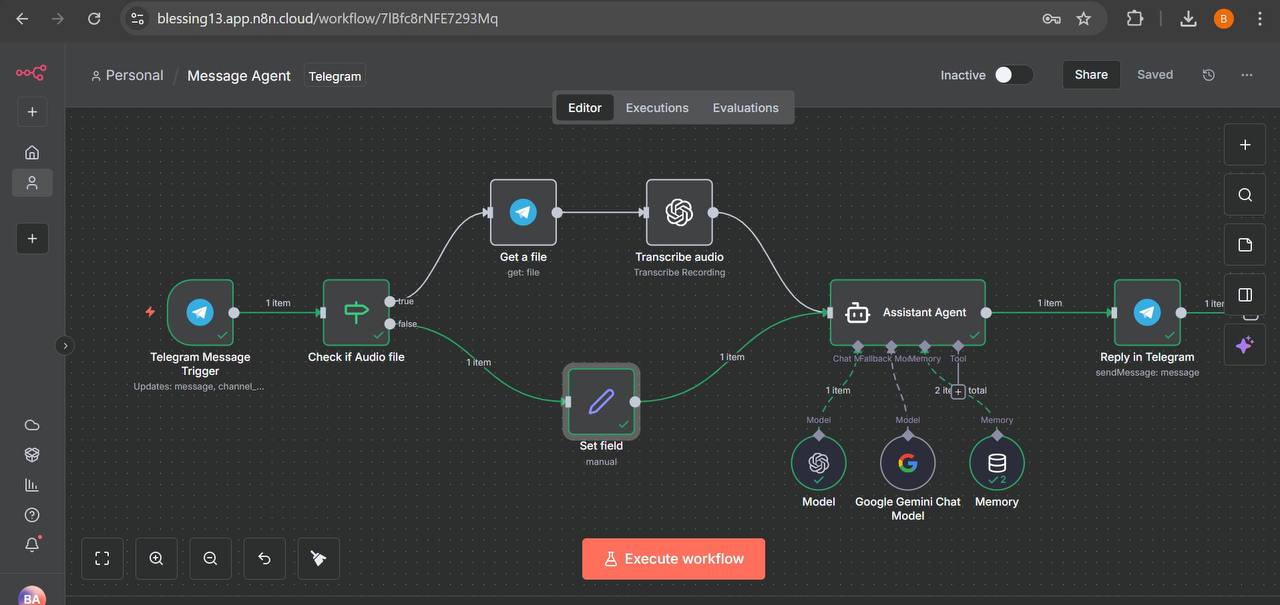Click the Saved status text
The width and height of the screenshot is (1280, 605).
point(1155,75)
